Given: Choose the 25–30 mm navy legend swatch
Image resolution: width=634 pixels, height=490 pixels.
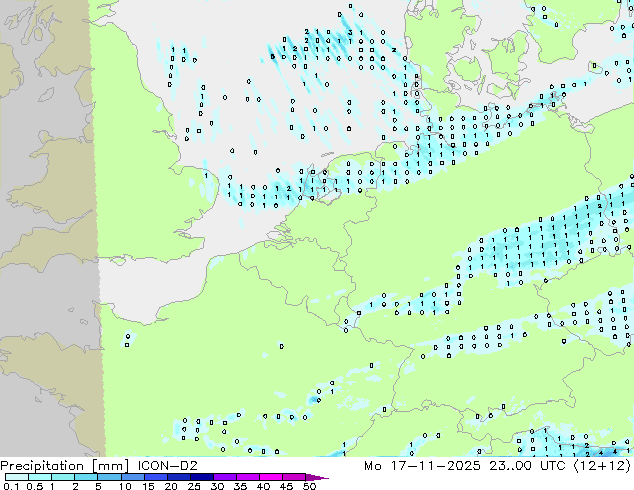Looking at the screenshot, I should tap(201, 477).
